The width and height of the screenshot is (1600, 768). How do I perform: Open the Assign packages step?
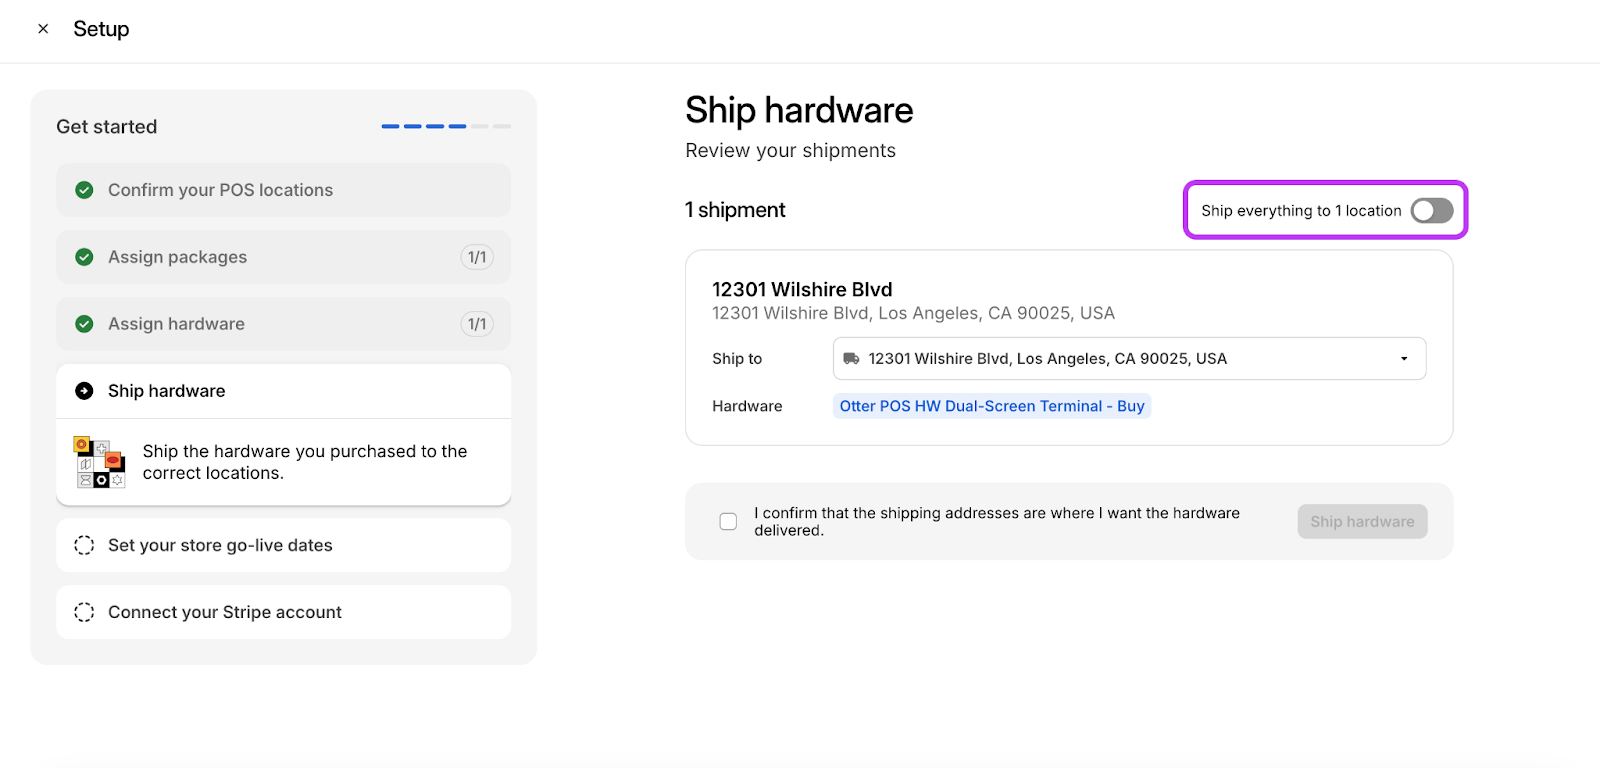click(178, 257)
